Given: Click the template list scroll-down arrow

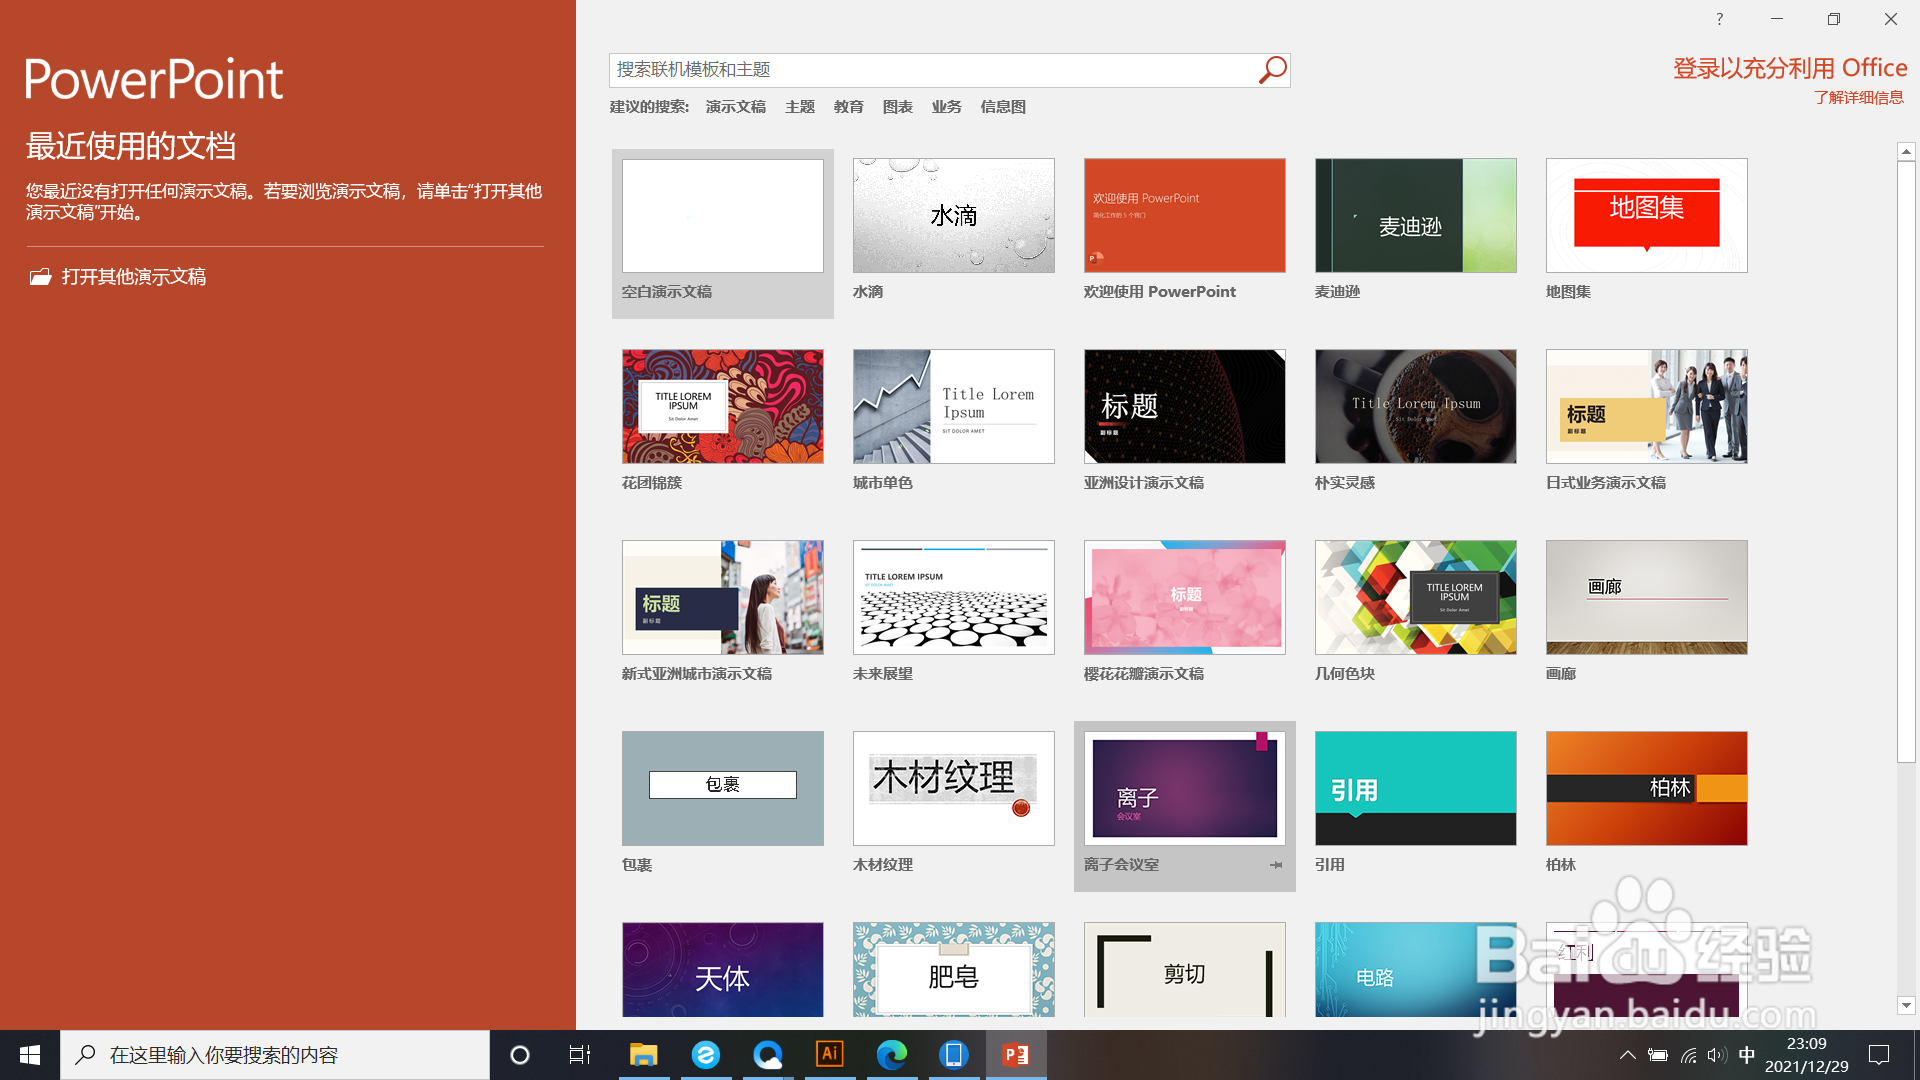Looking at the screenshot, I should pos(1906,1005).
